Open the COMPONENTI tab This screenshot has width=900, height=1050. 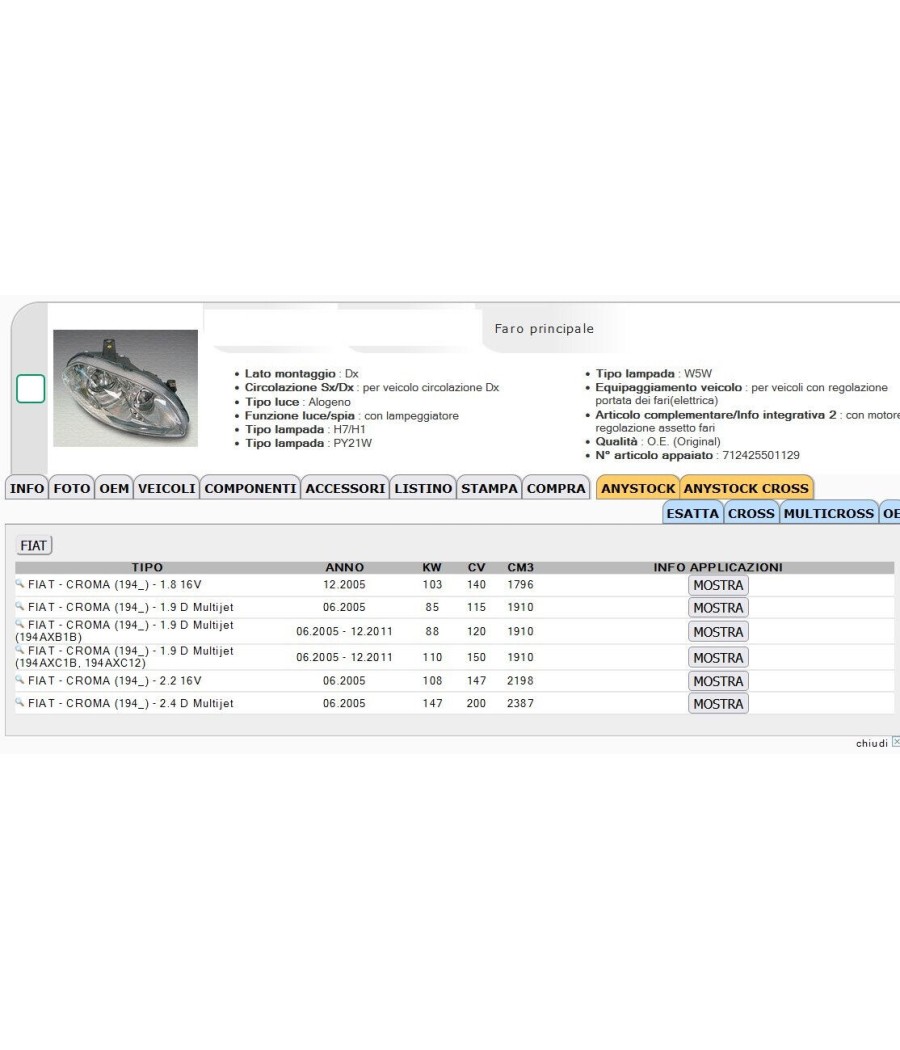(x=250, y=488)
